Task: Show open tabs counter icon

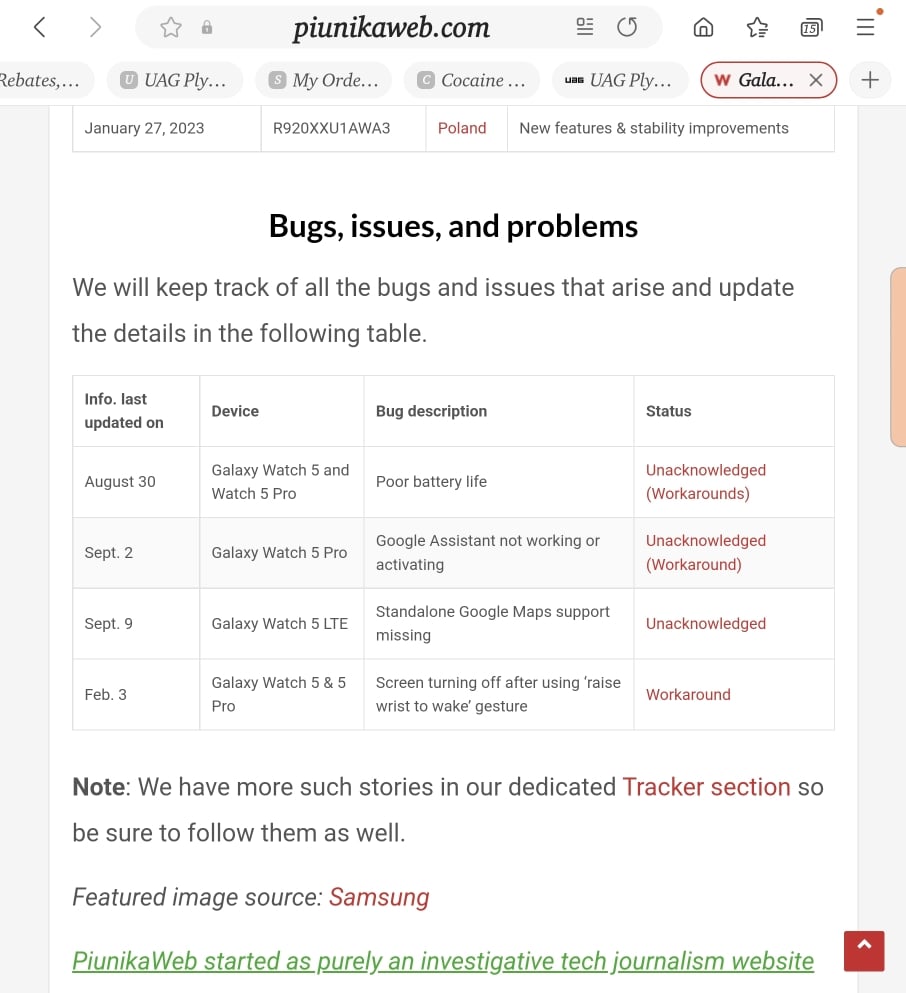Action: [811, 27]
